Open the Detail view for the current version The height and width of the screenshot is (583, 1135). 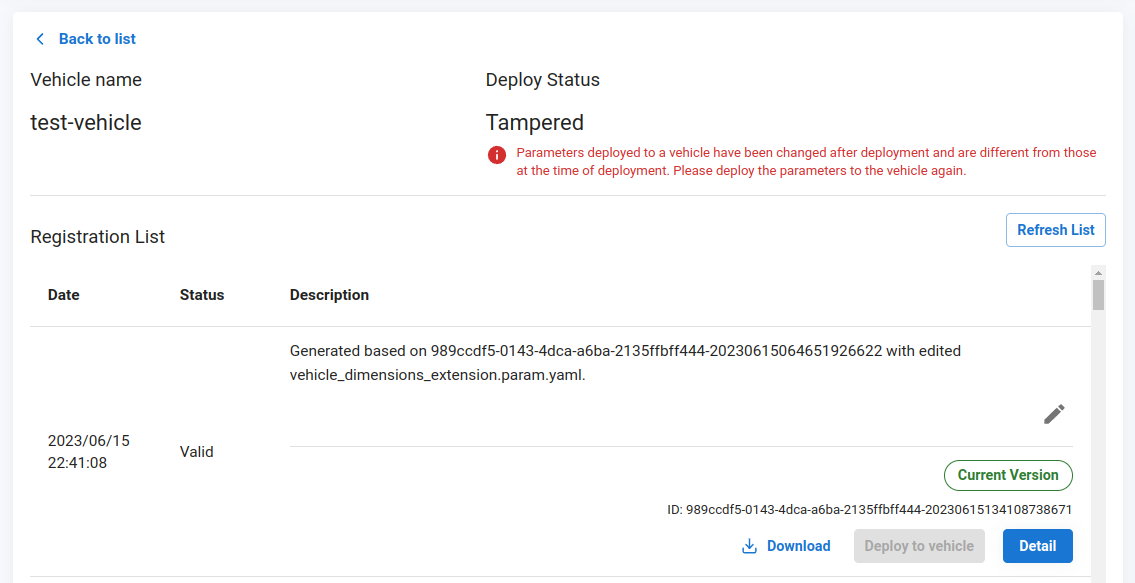tap(1037, 546)
